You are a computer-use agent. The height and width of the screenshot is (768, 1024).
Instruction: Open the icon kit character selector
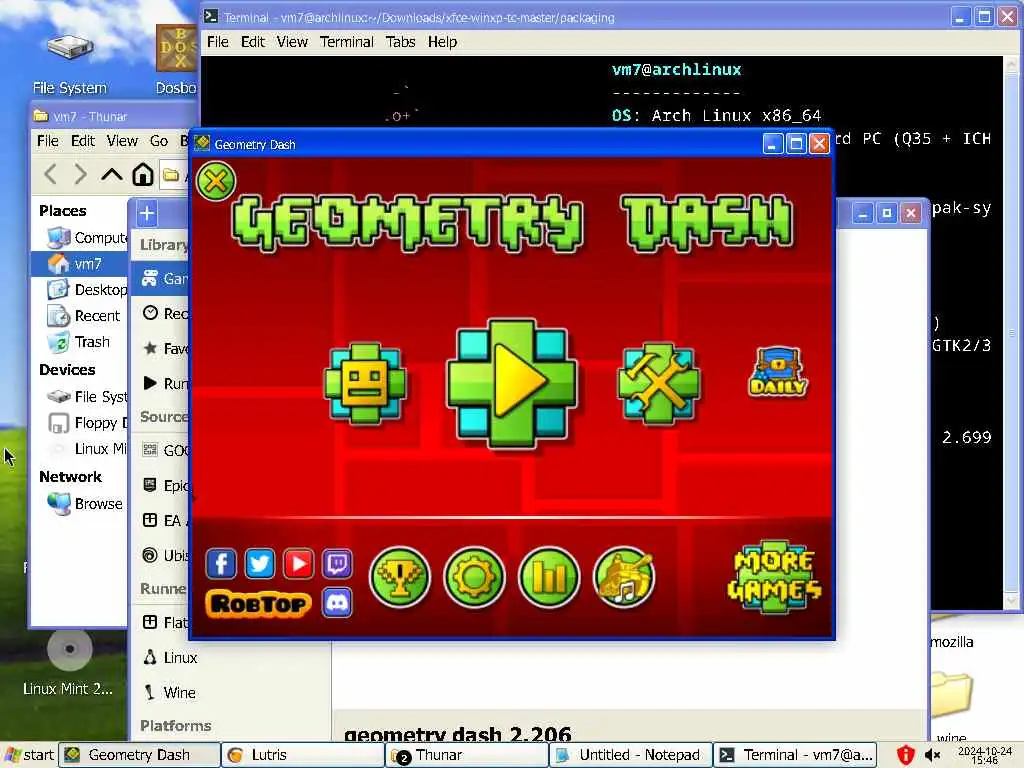coord(365,383)
